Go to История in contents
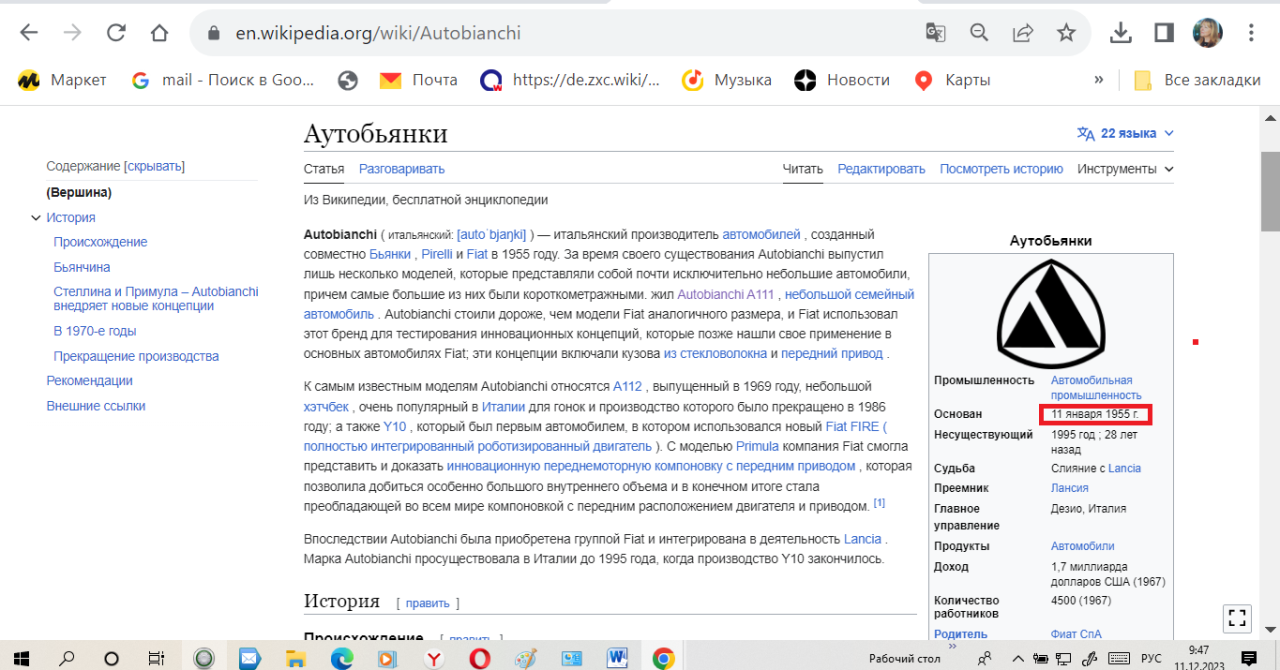This screenshot has height=670, width=1280. pos(71,217)
